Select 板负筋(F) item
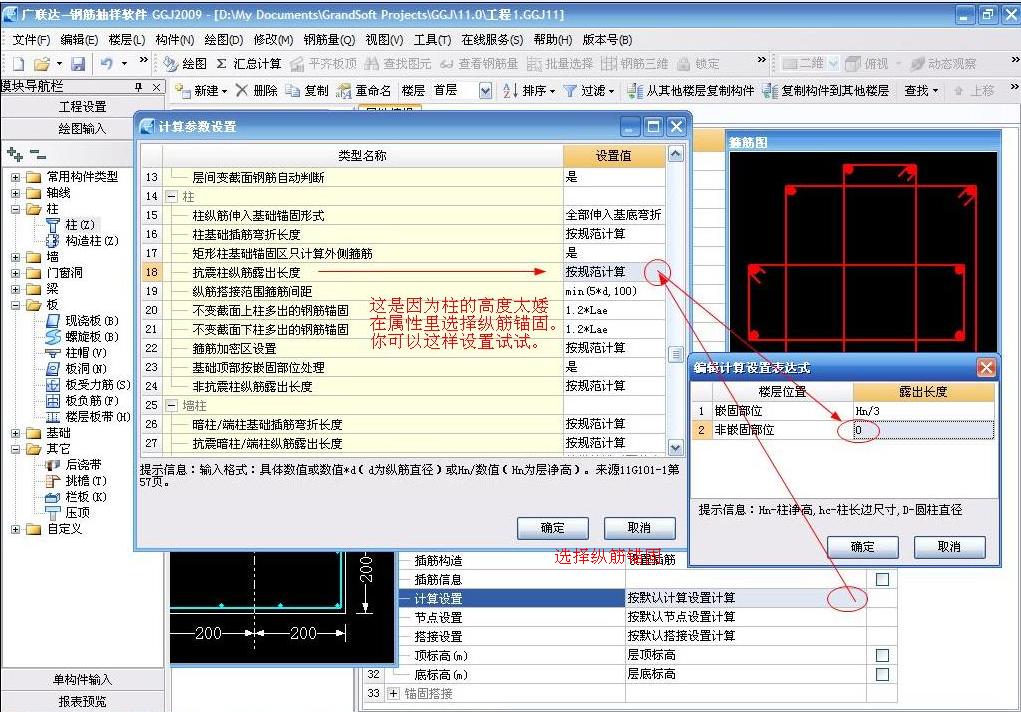 tap(83, 401)
